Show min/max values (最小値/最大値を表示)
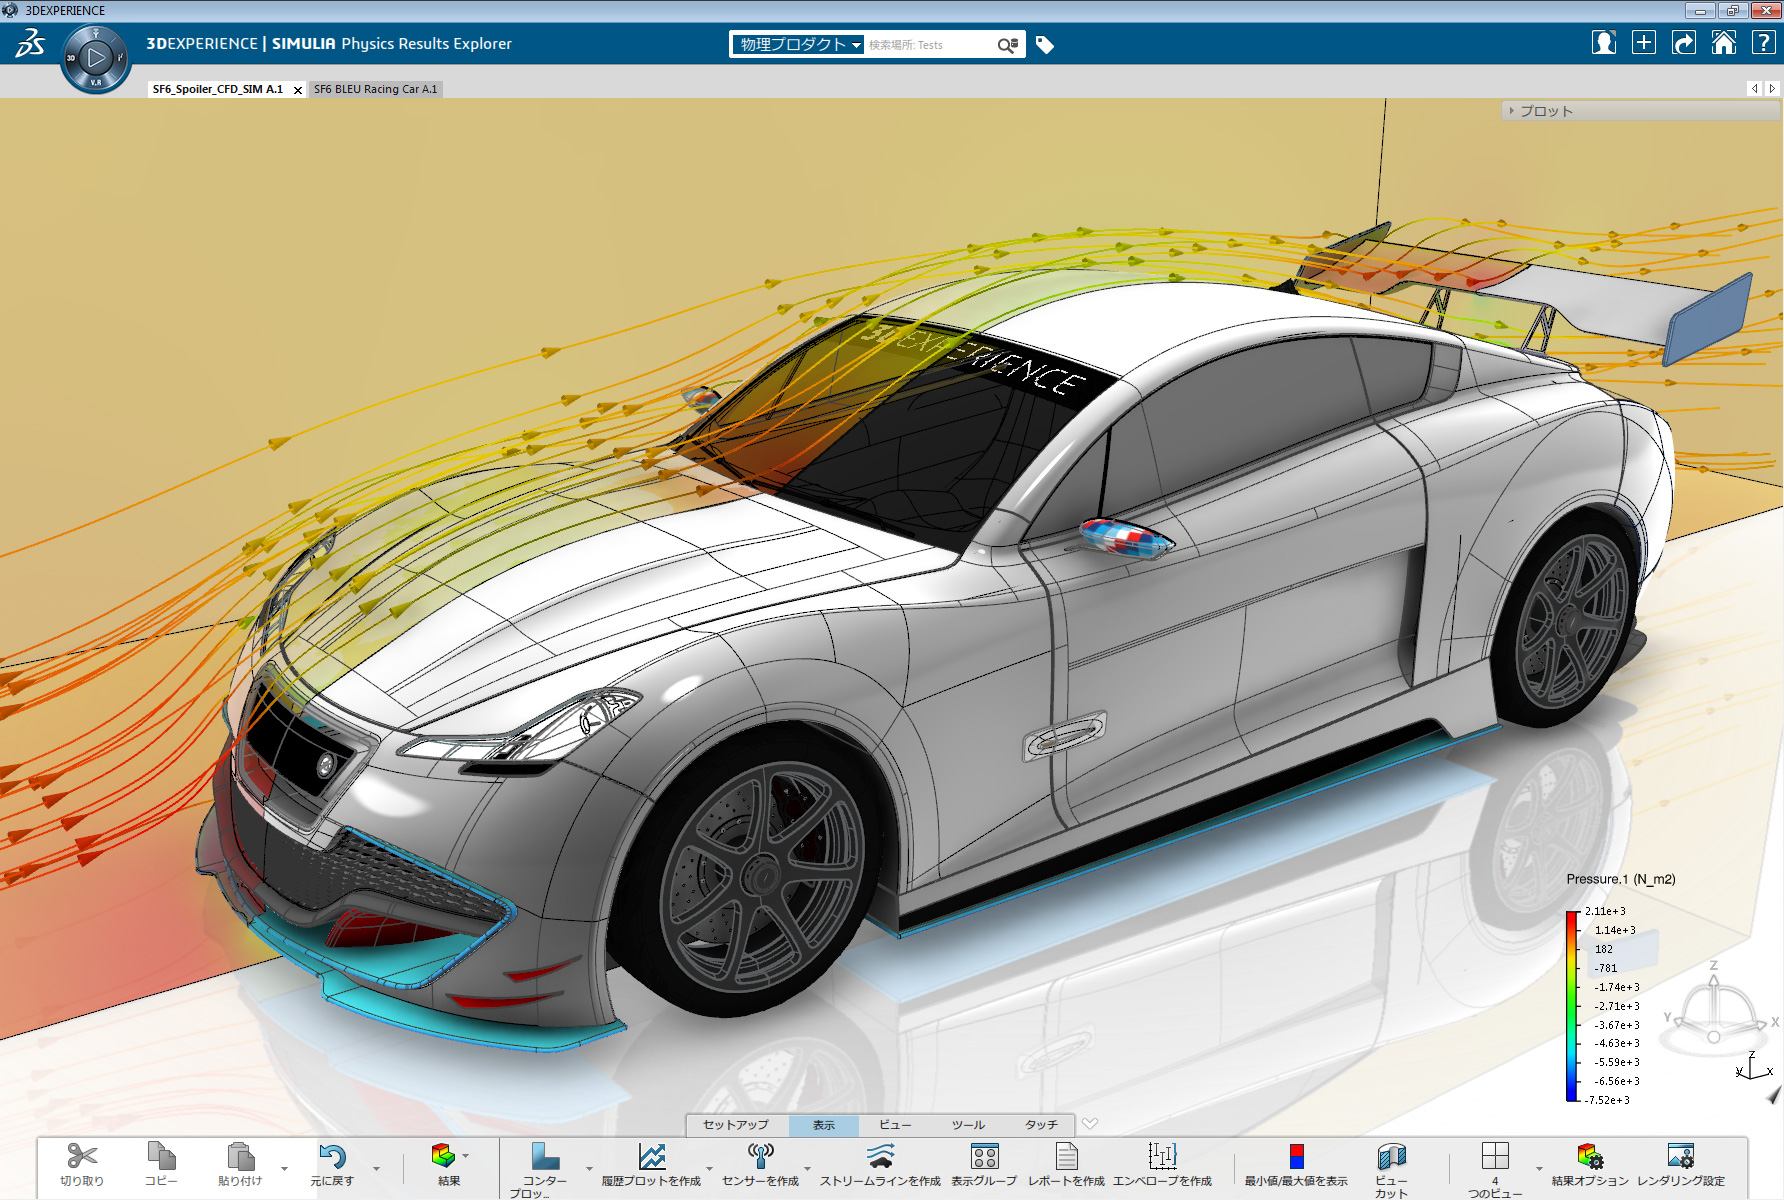 point(1297,1156)
